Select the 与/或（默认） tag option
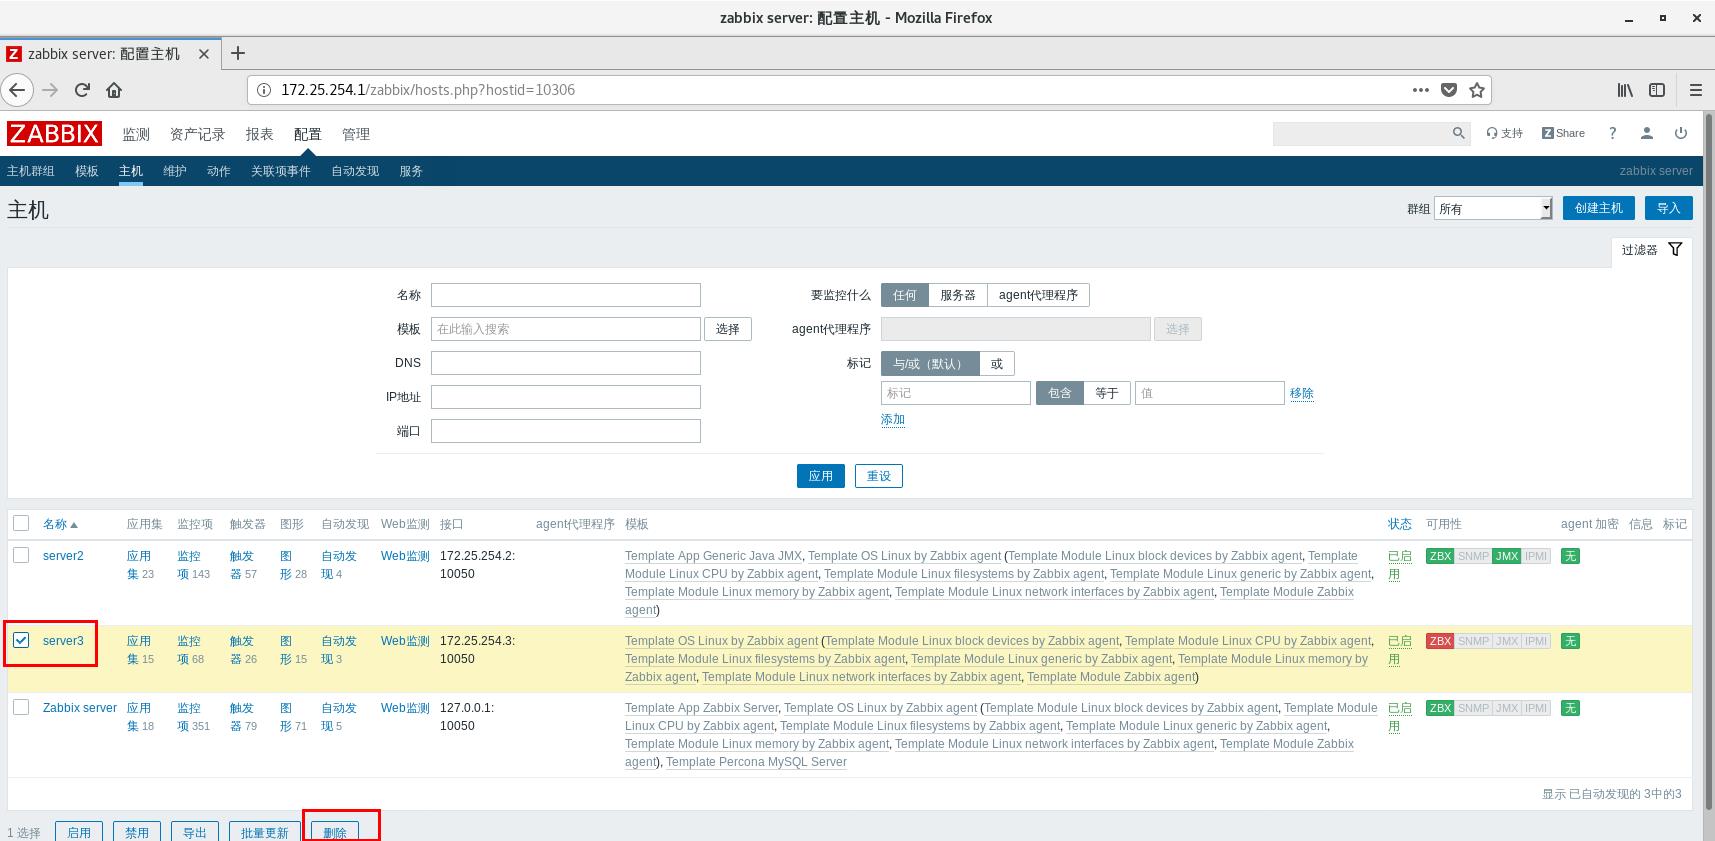 930,364
